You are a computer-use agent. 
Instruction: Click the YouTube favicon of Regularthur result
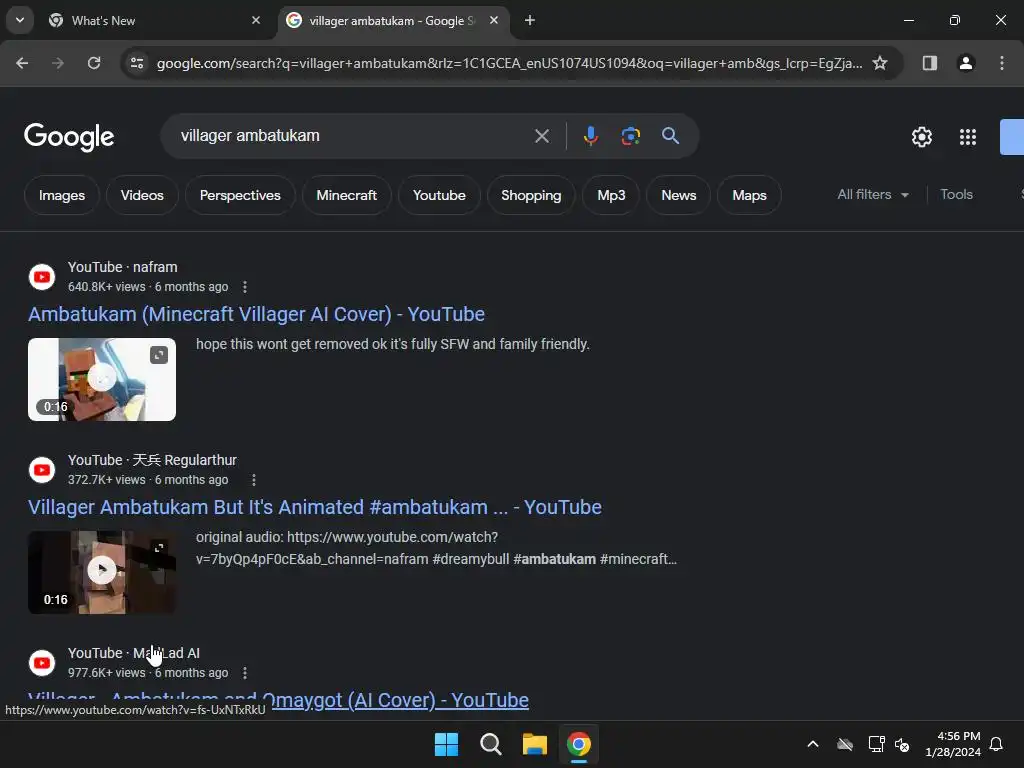(x=42, y=470)
